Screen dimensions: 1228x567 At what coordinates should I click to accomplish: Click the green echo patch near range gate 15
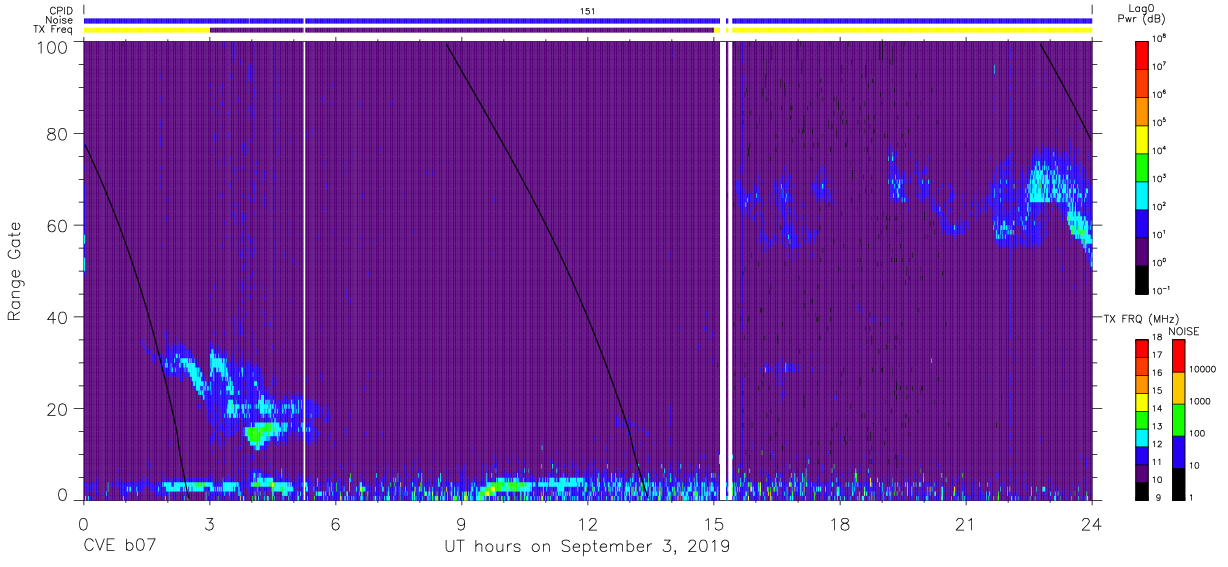[263, 433]
